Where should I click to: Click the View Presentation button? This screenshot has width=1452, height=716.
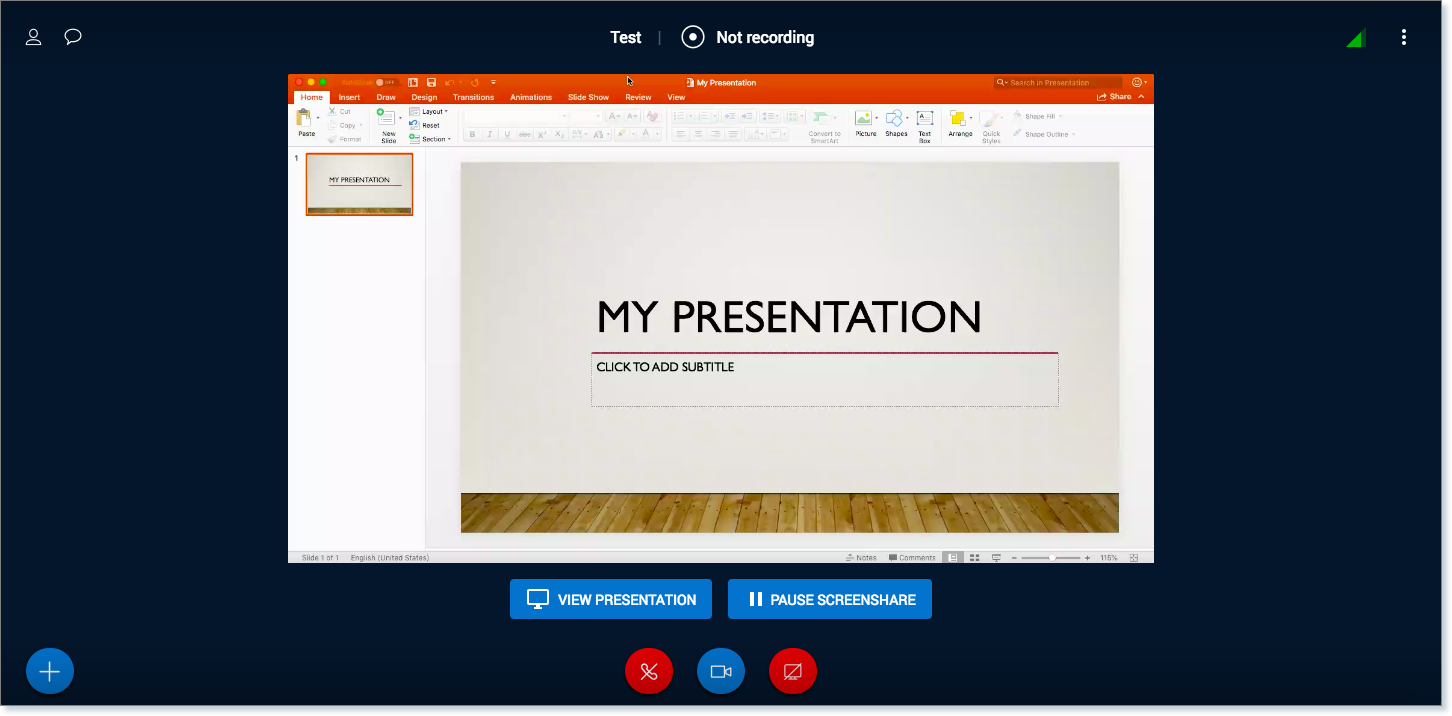[x=611, y=599]
